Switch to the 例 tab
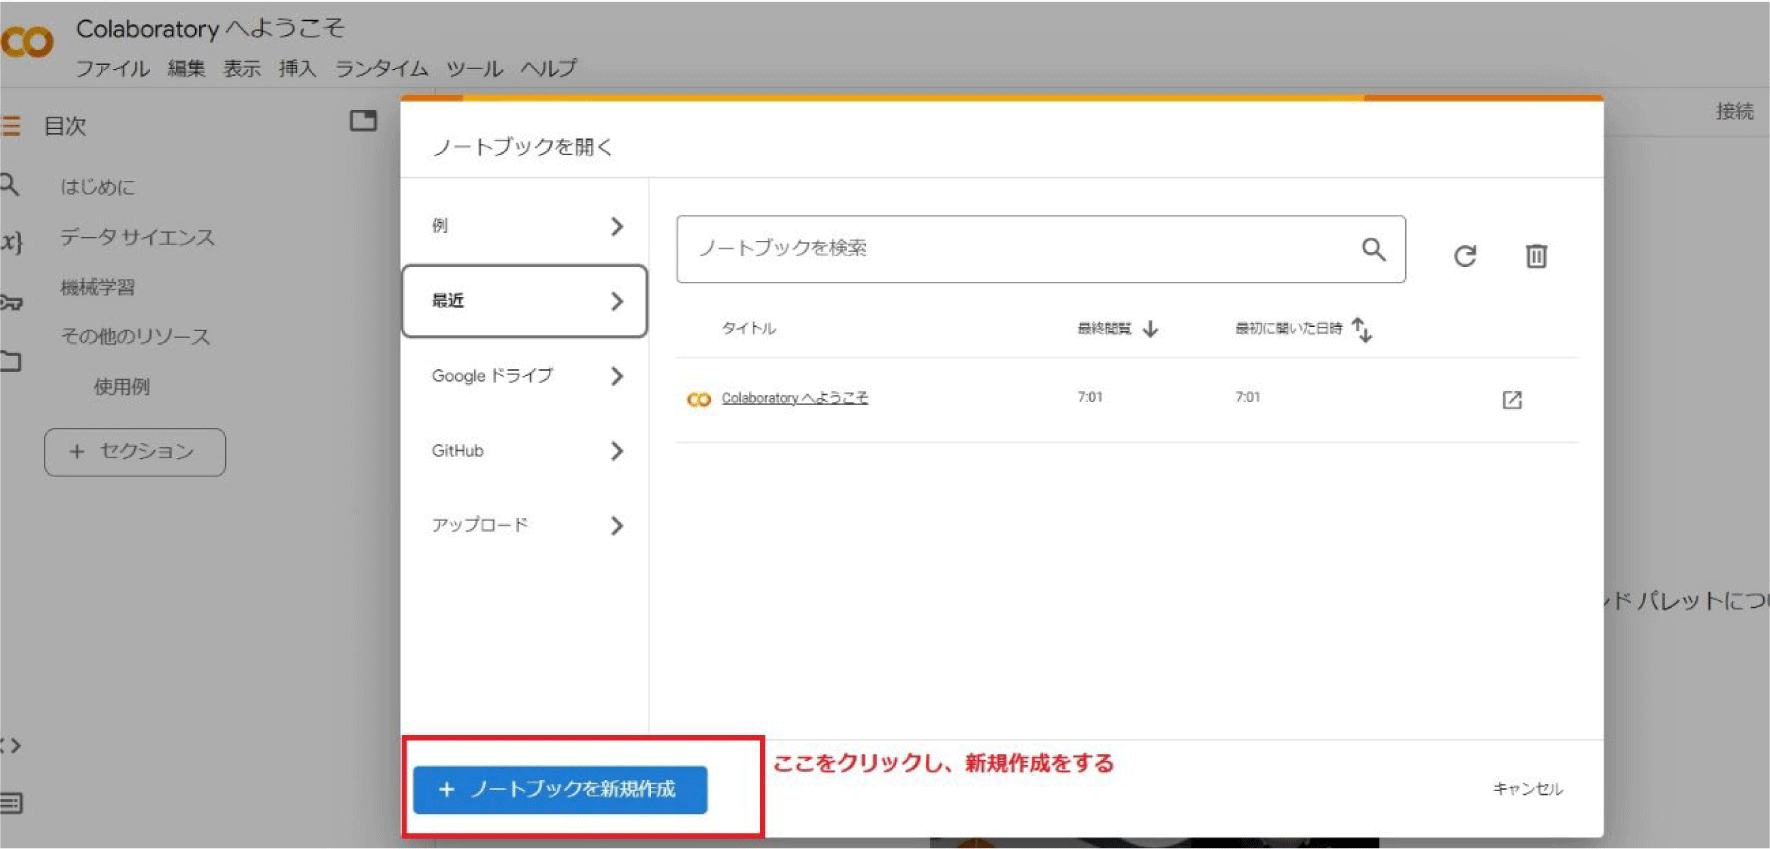Image resolution: width=1770 pixels, height=849 pixels. tap(524, 226)
